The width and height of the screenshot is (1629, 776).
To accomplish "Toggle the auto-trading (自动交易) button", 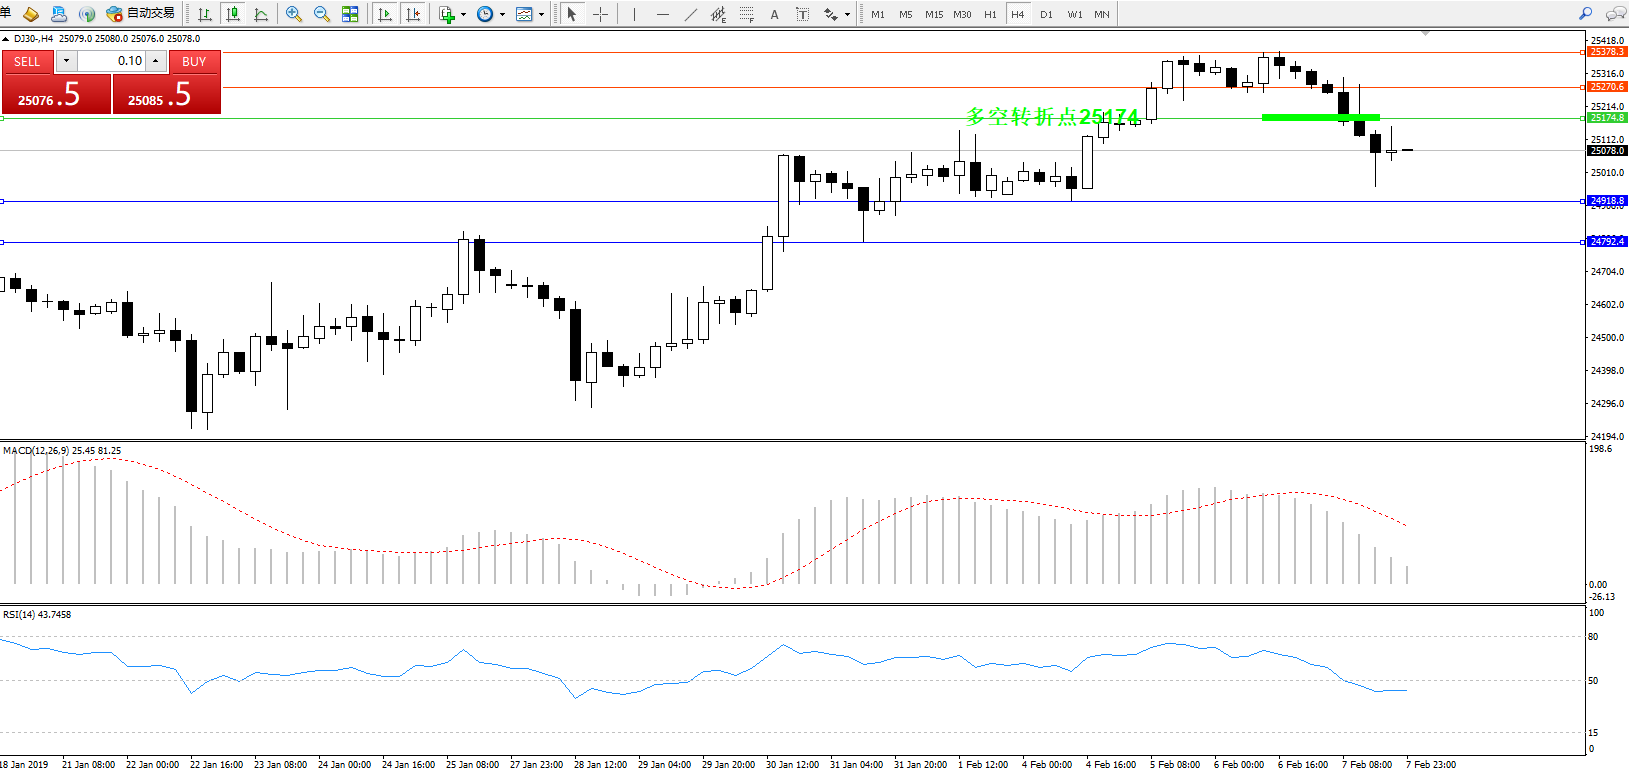I will tap(141, 14).
